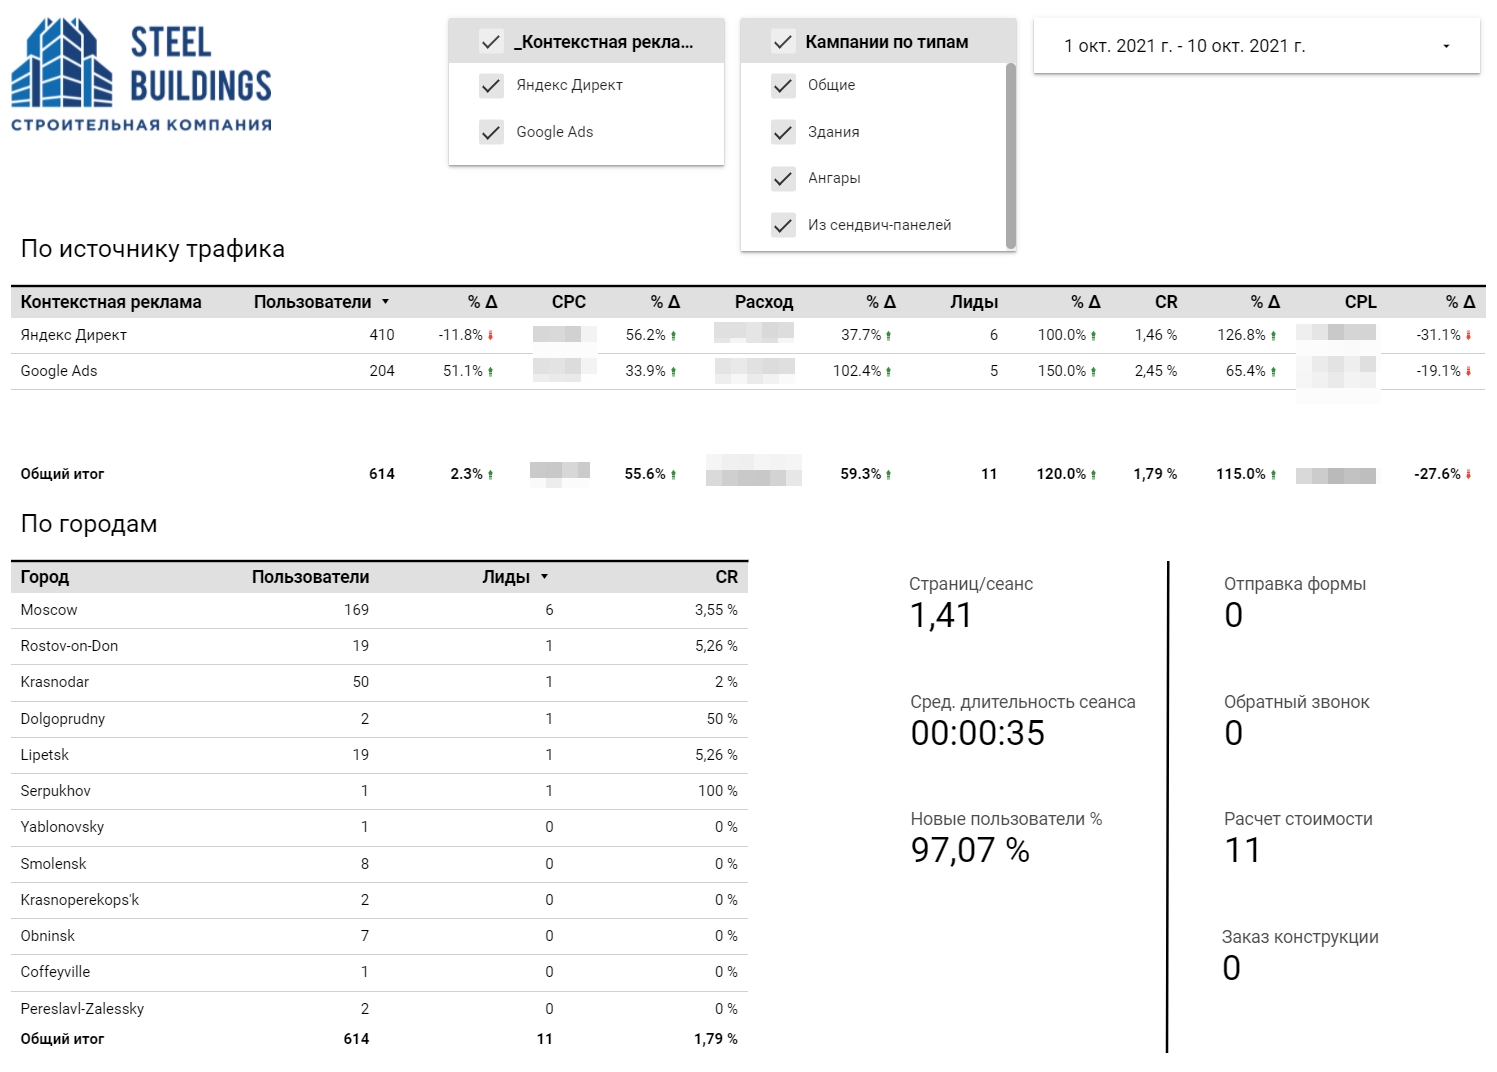
Task: Click the session duration value 00:00:35
Action: pyautogui.click(x=978, y=734)
